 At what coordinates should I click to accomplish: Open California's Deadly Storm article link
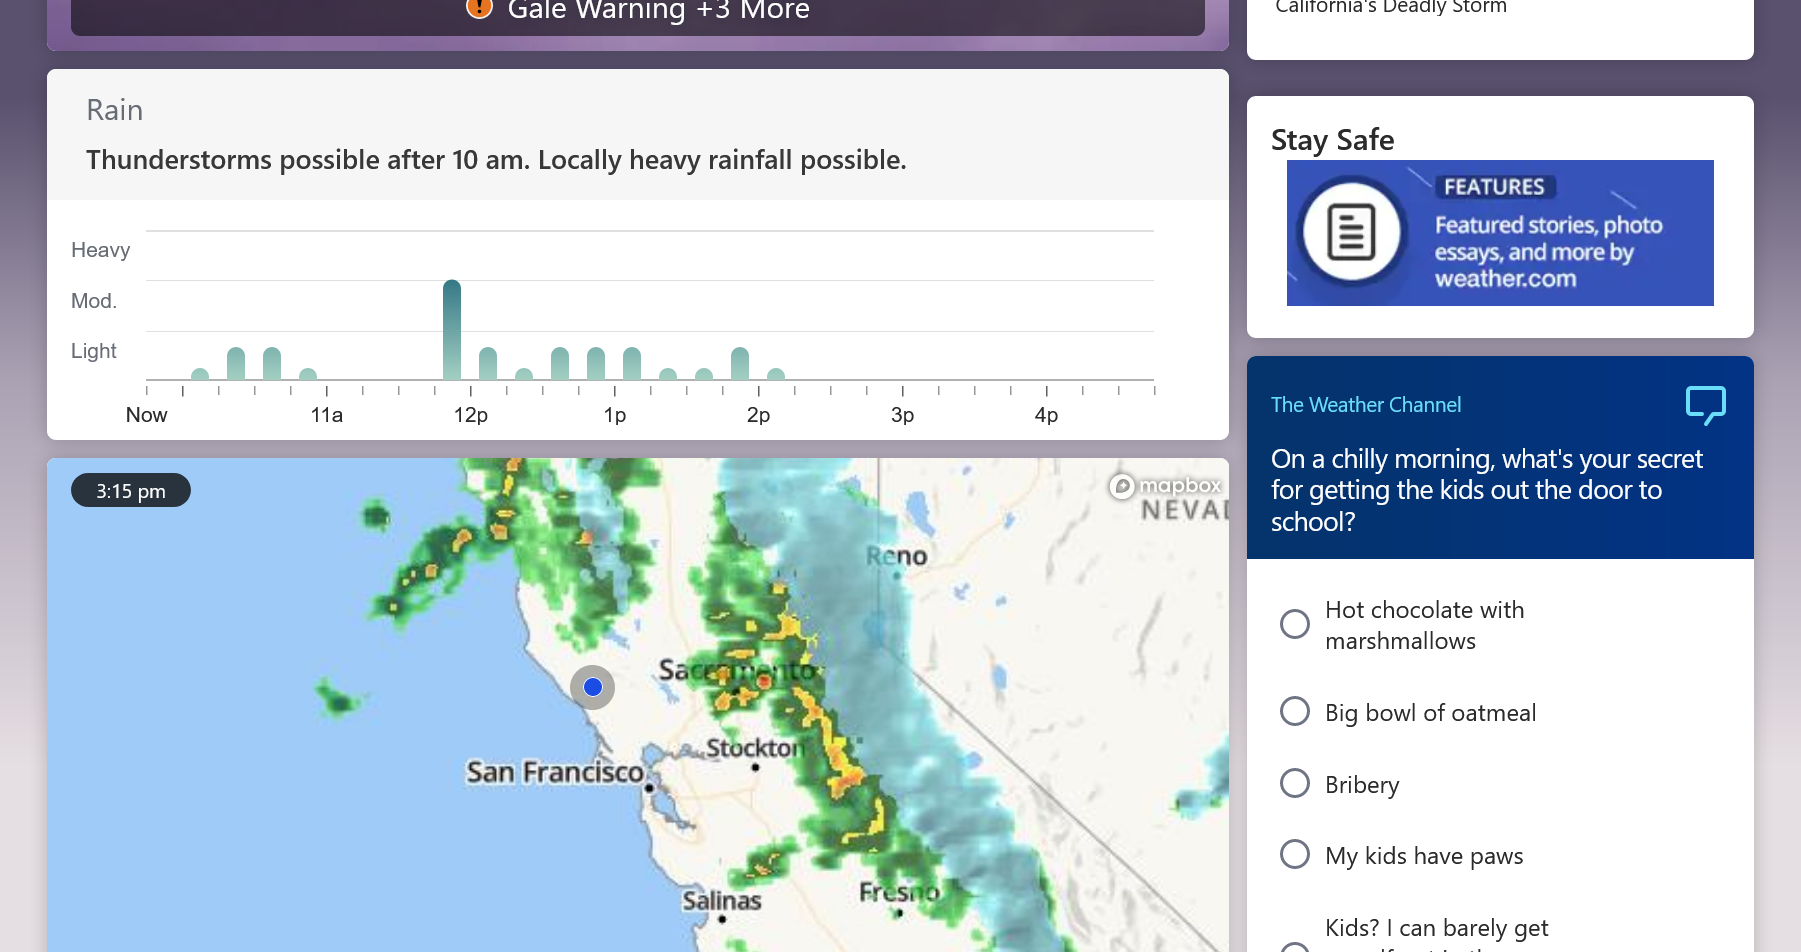(x=1390, y=8)
